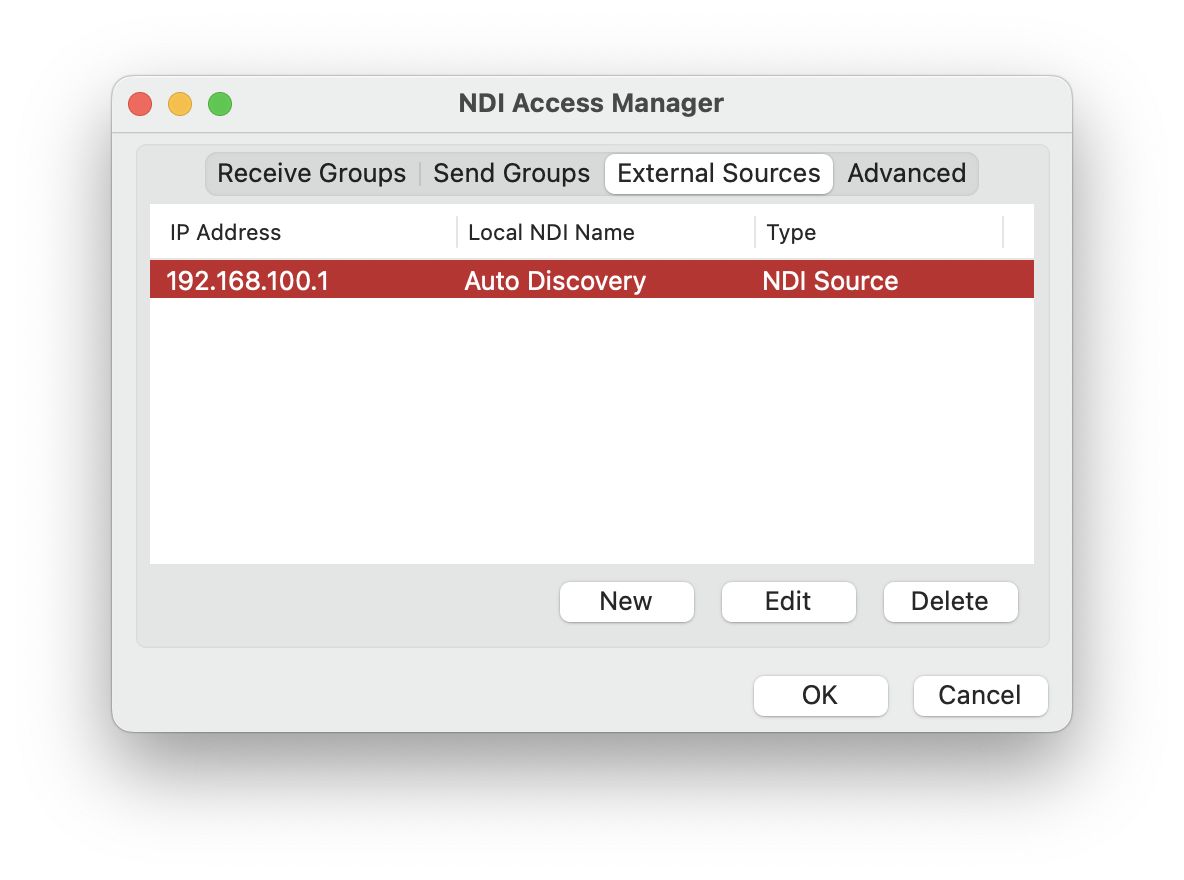Switch to the Receive Groups tab
This screenshot has height=880, width=1184.
pos(311,173)
